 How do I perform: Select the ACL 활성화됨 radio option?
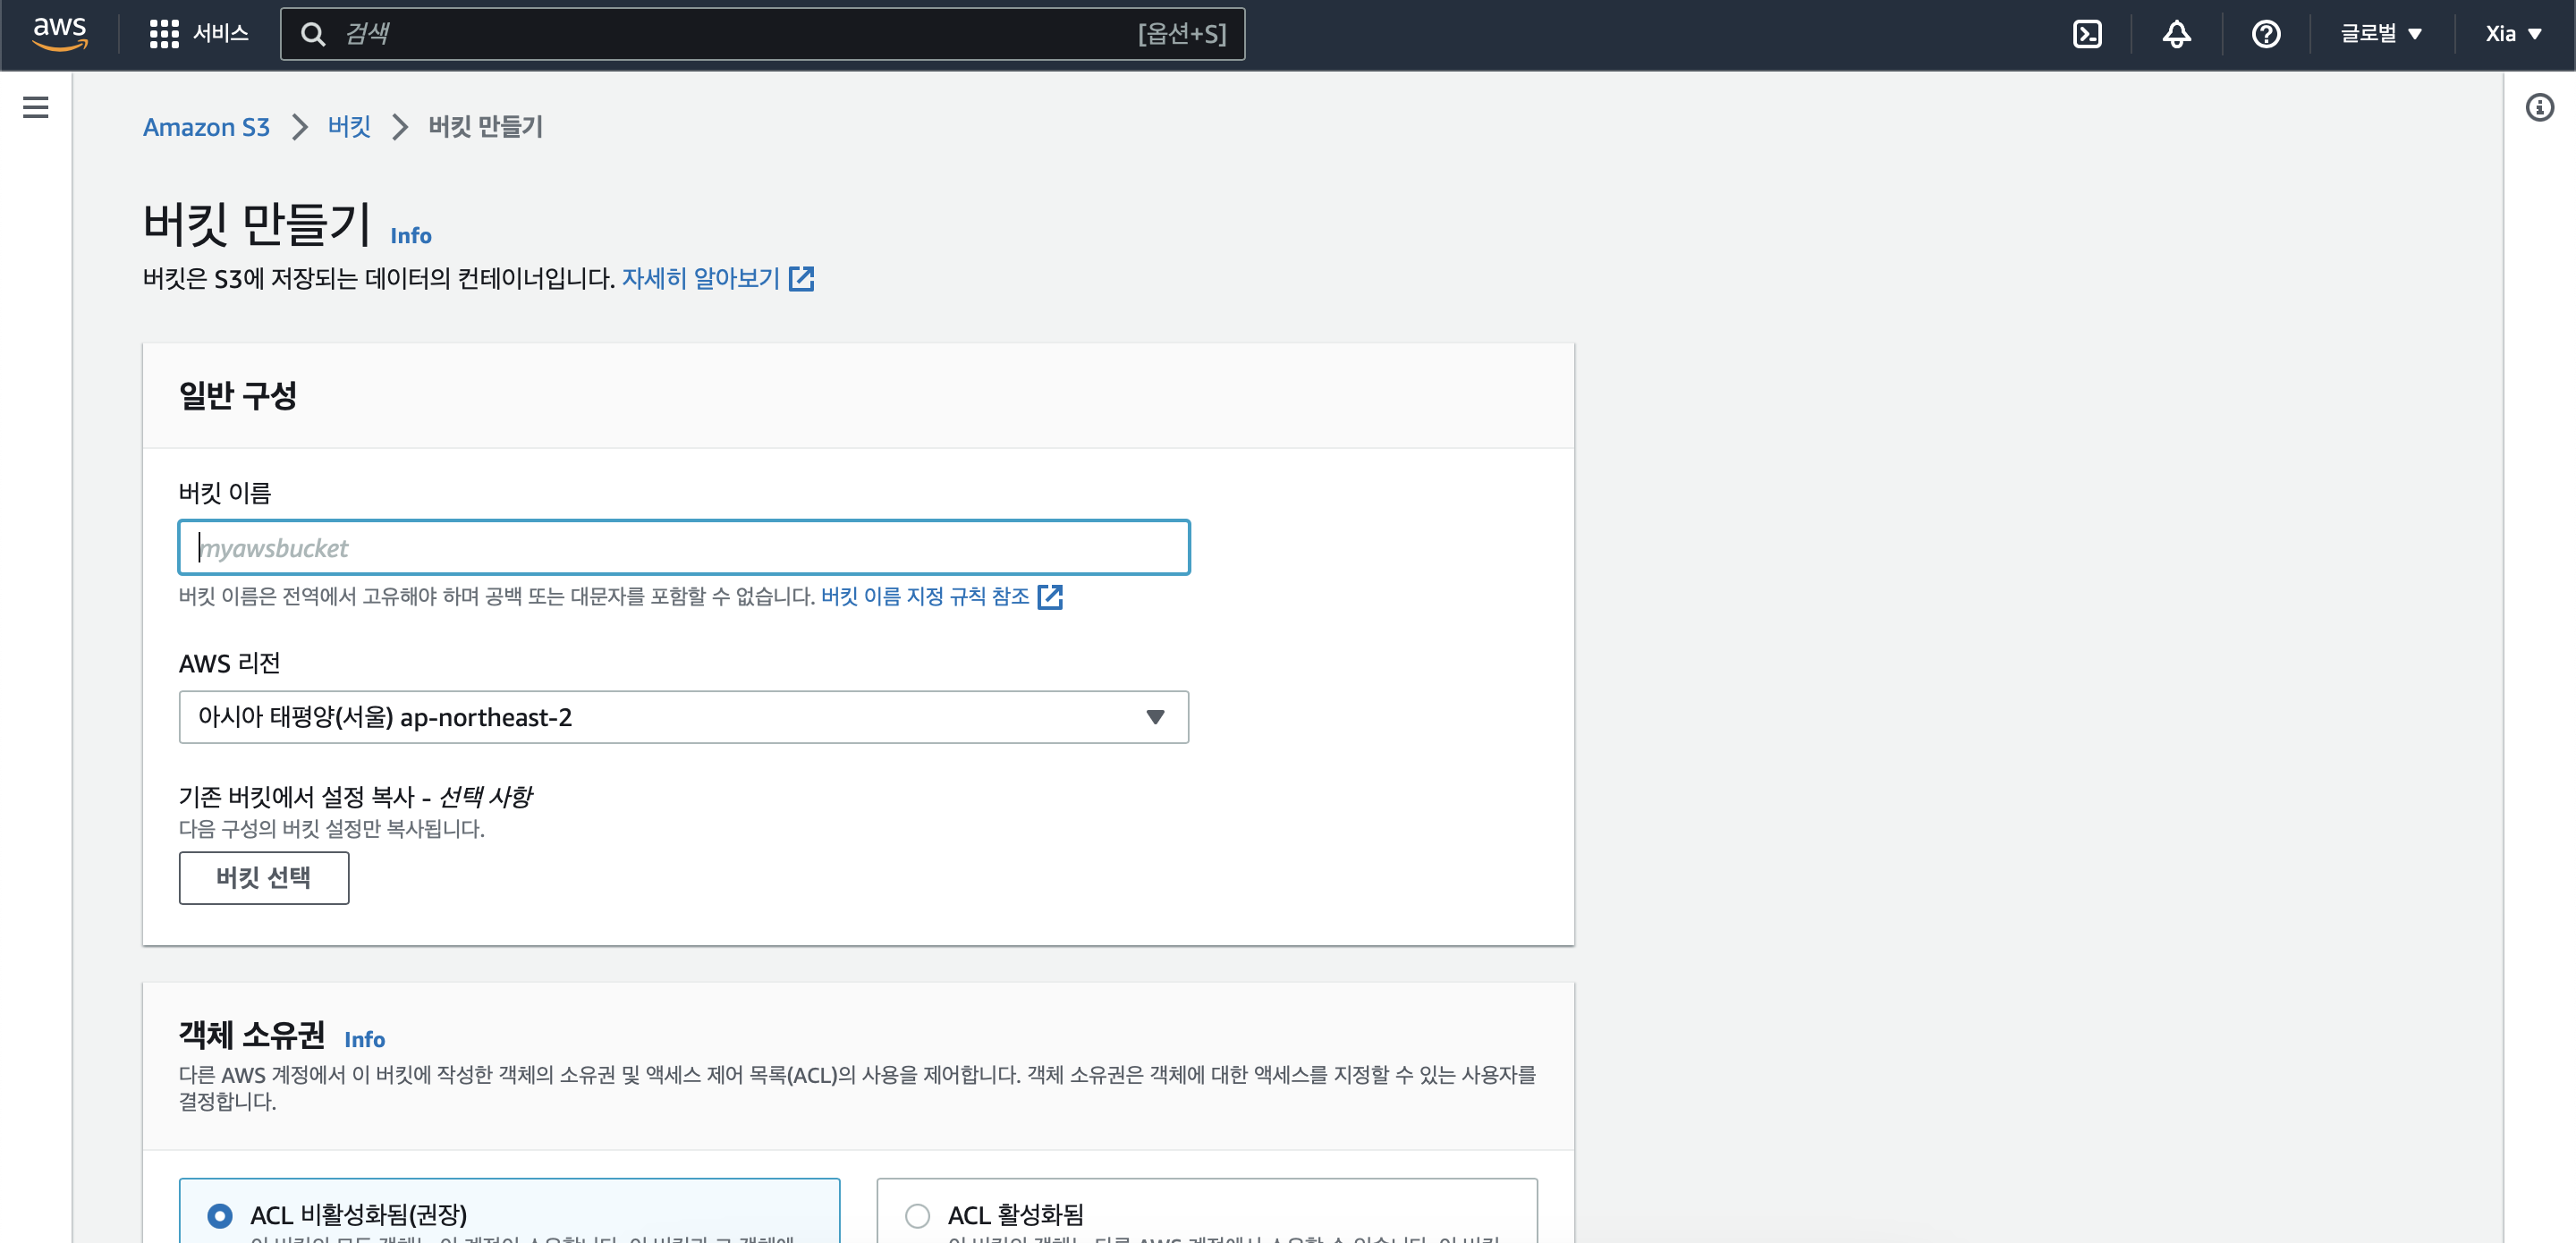917,1215
